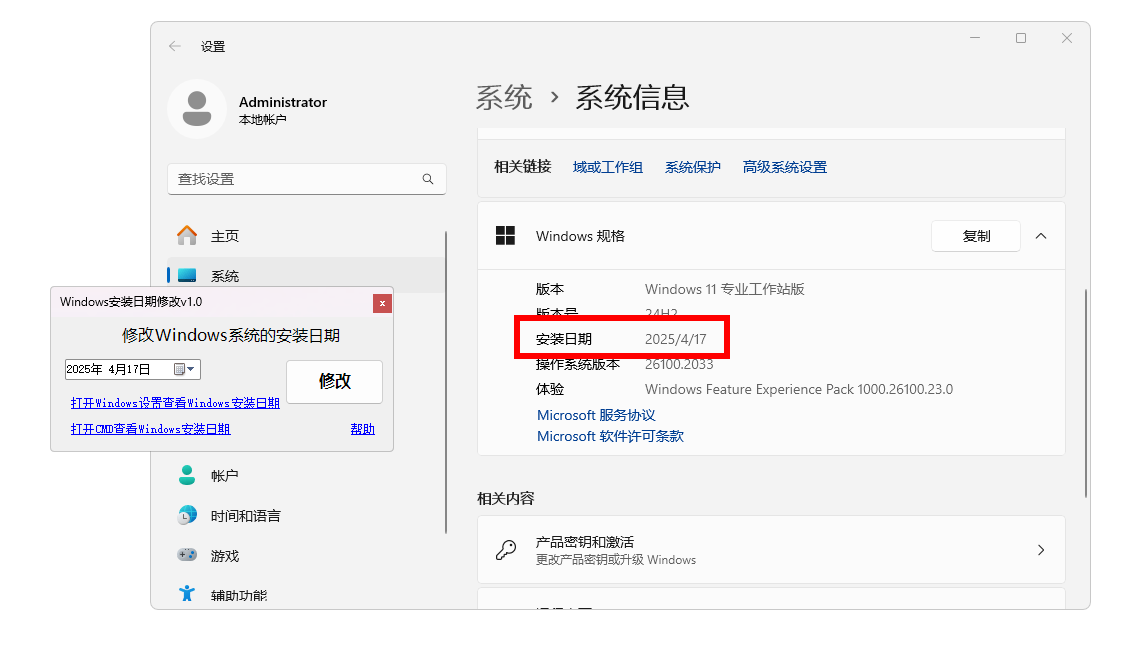Open 产品密钥和激活 via right chevron

1041,550
